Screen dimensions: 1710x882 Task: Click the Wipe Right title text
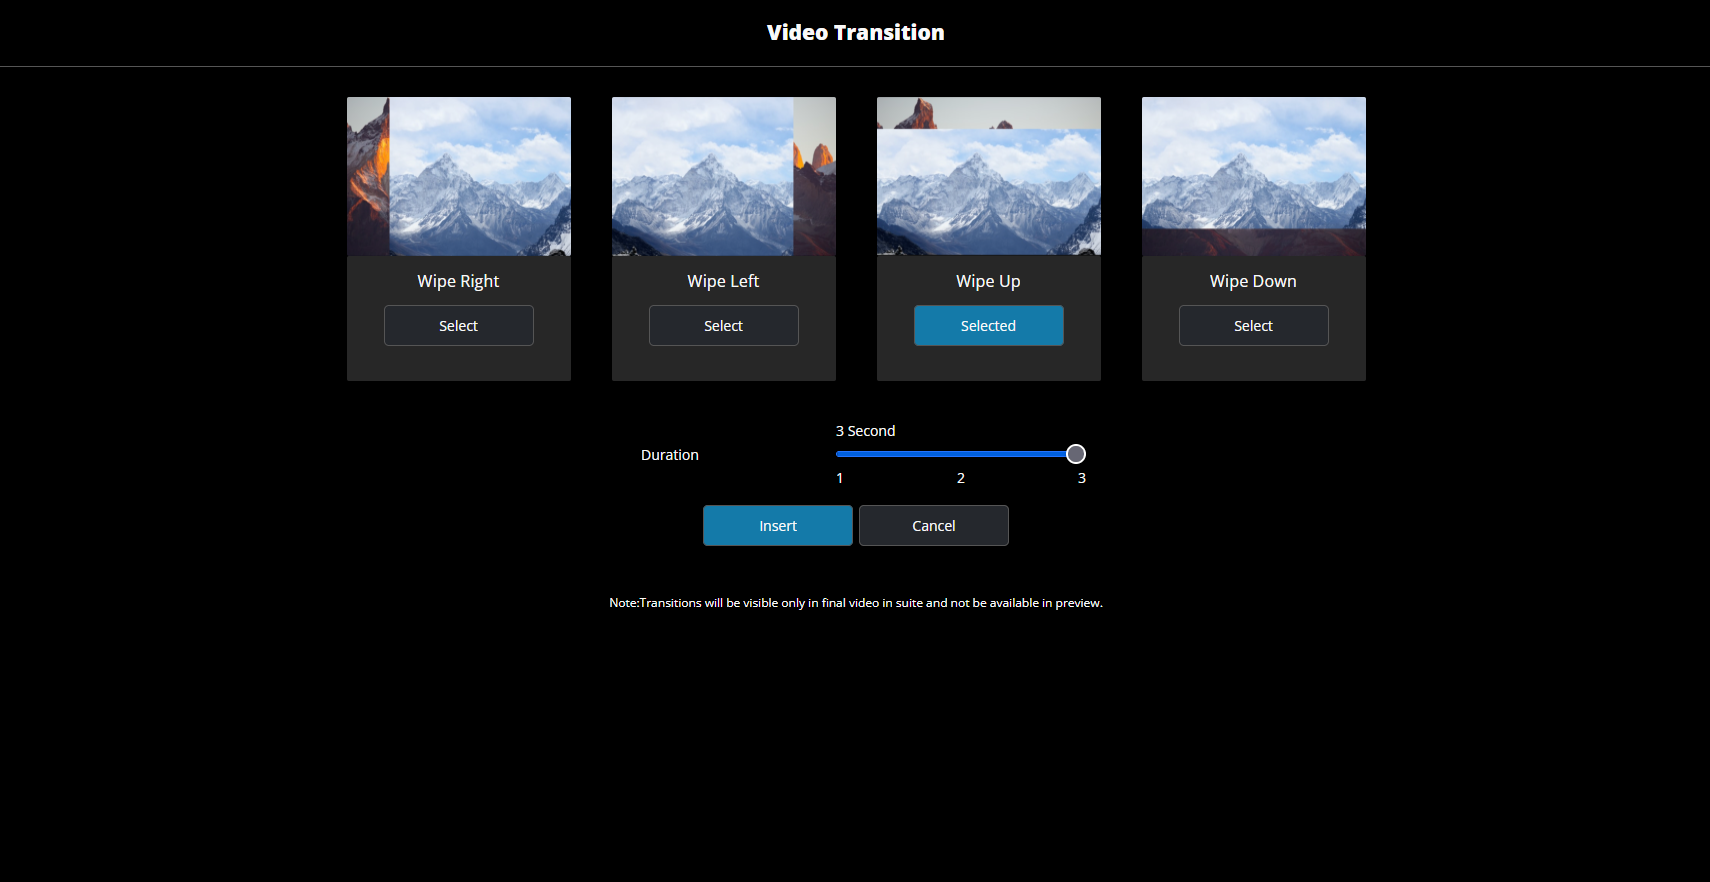coord(458,281)
